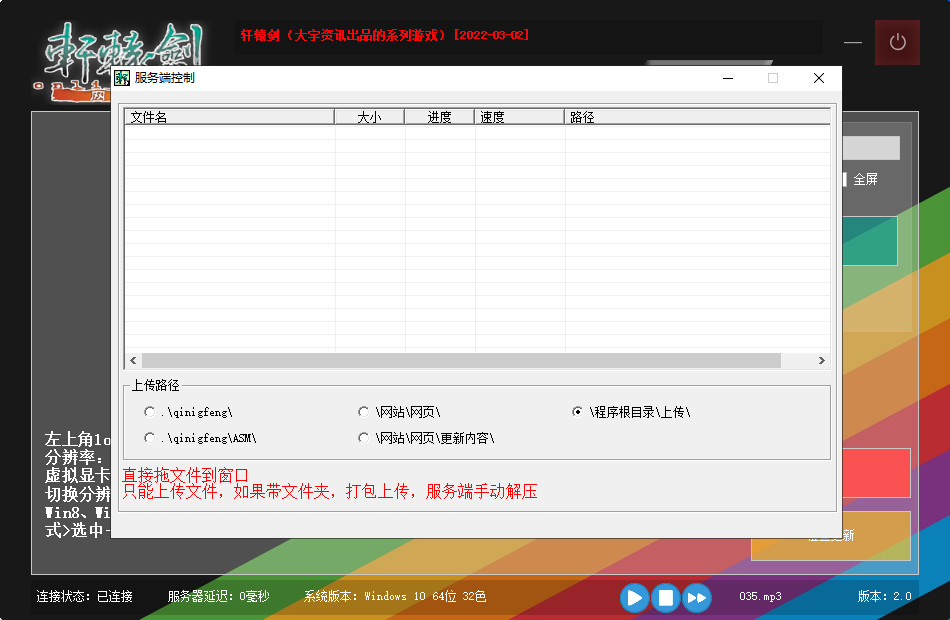
Task: Click the horizontal scrollbar thumb of file list
Action: [461, 361]
